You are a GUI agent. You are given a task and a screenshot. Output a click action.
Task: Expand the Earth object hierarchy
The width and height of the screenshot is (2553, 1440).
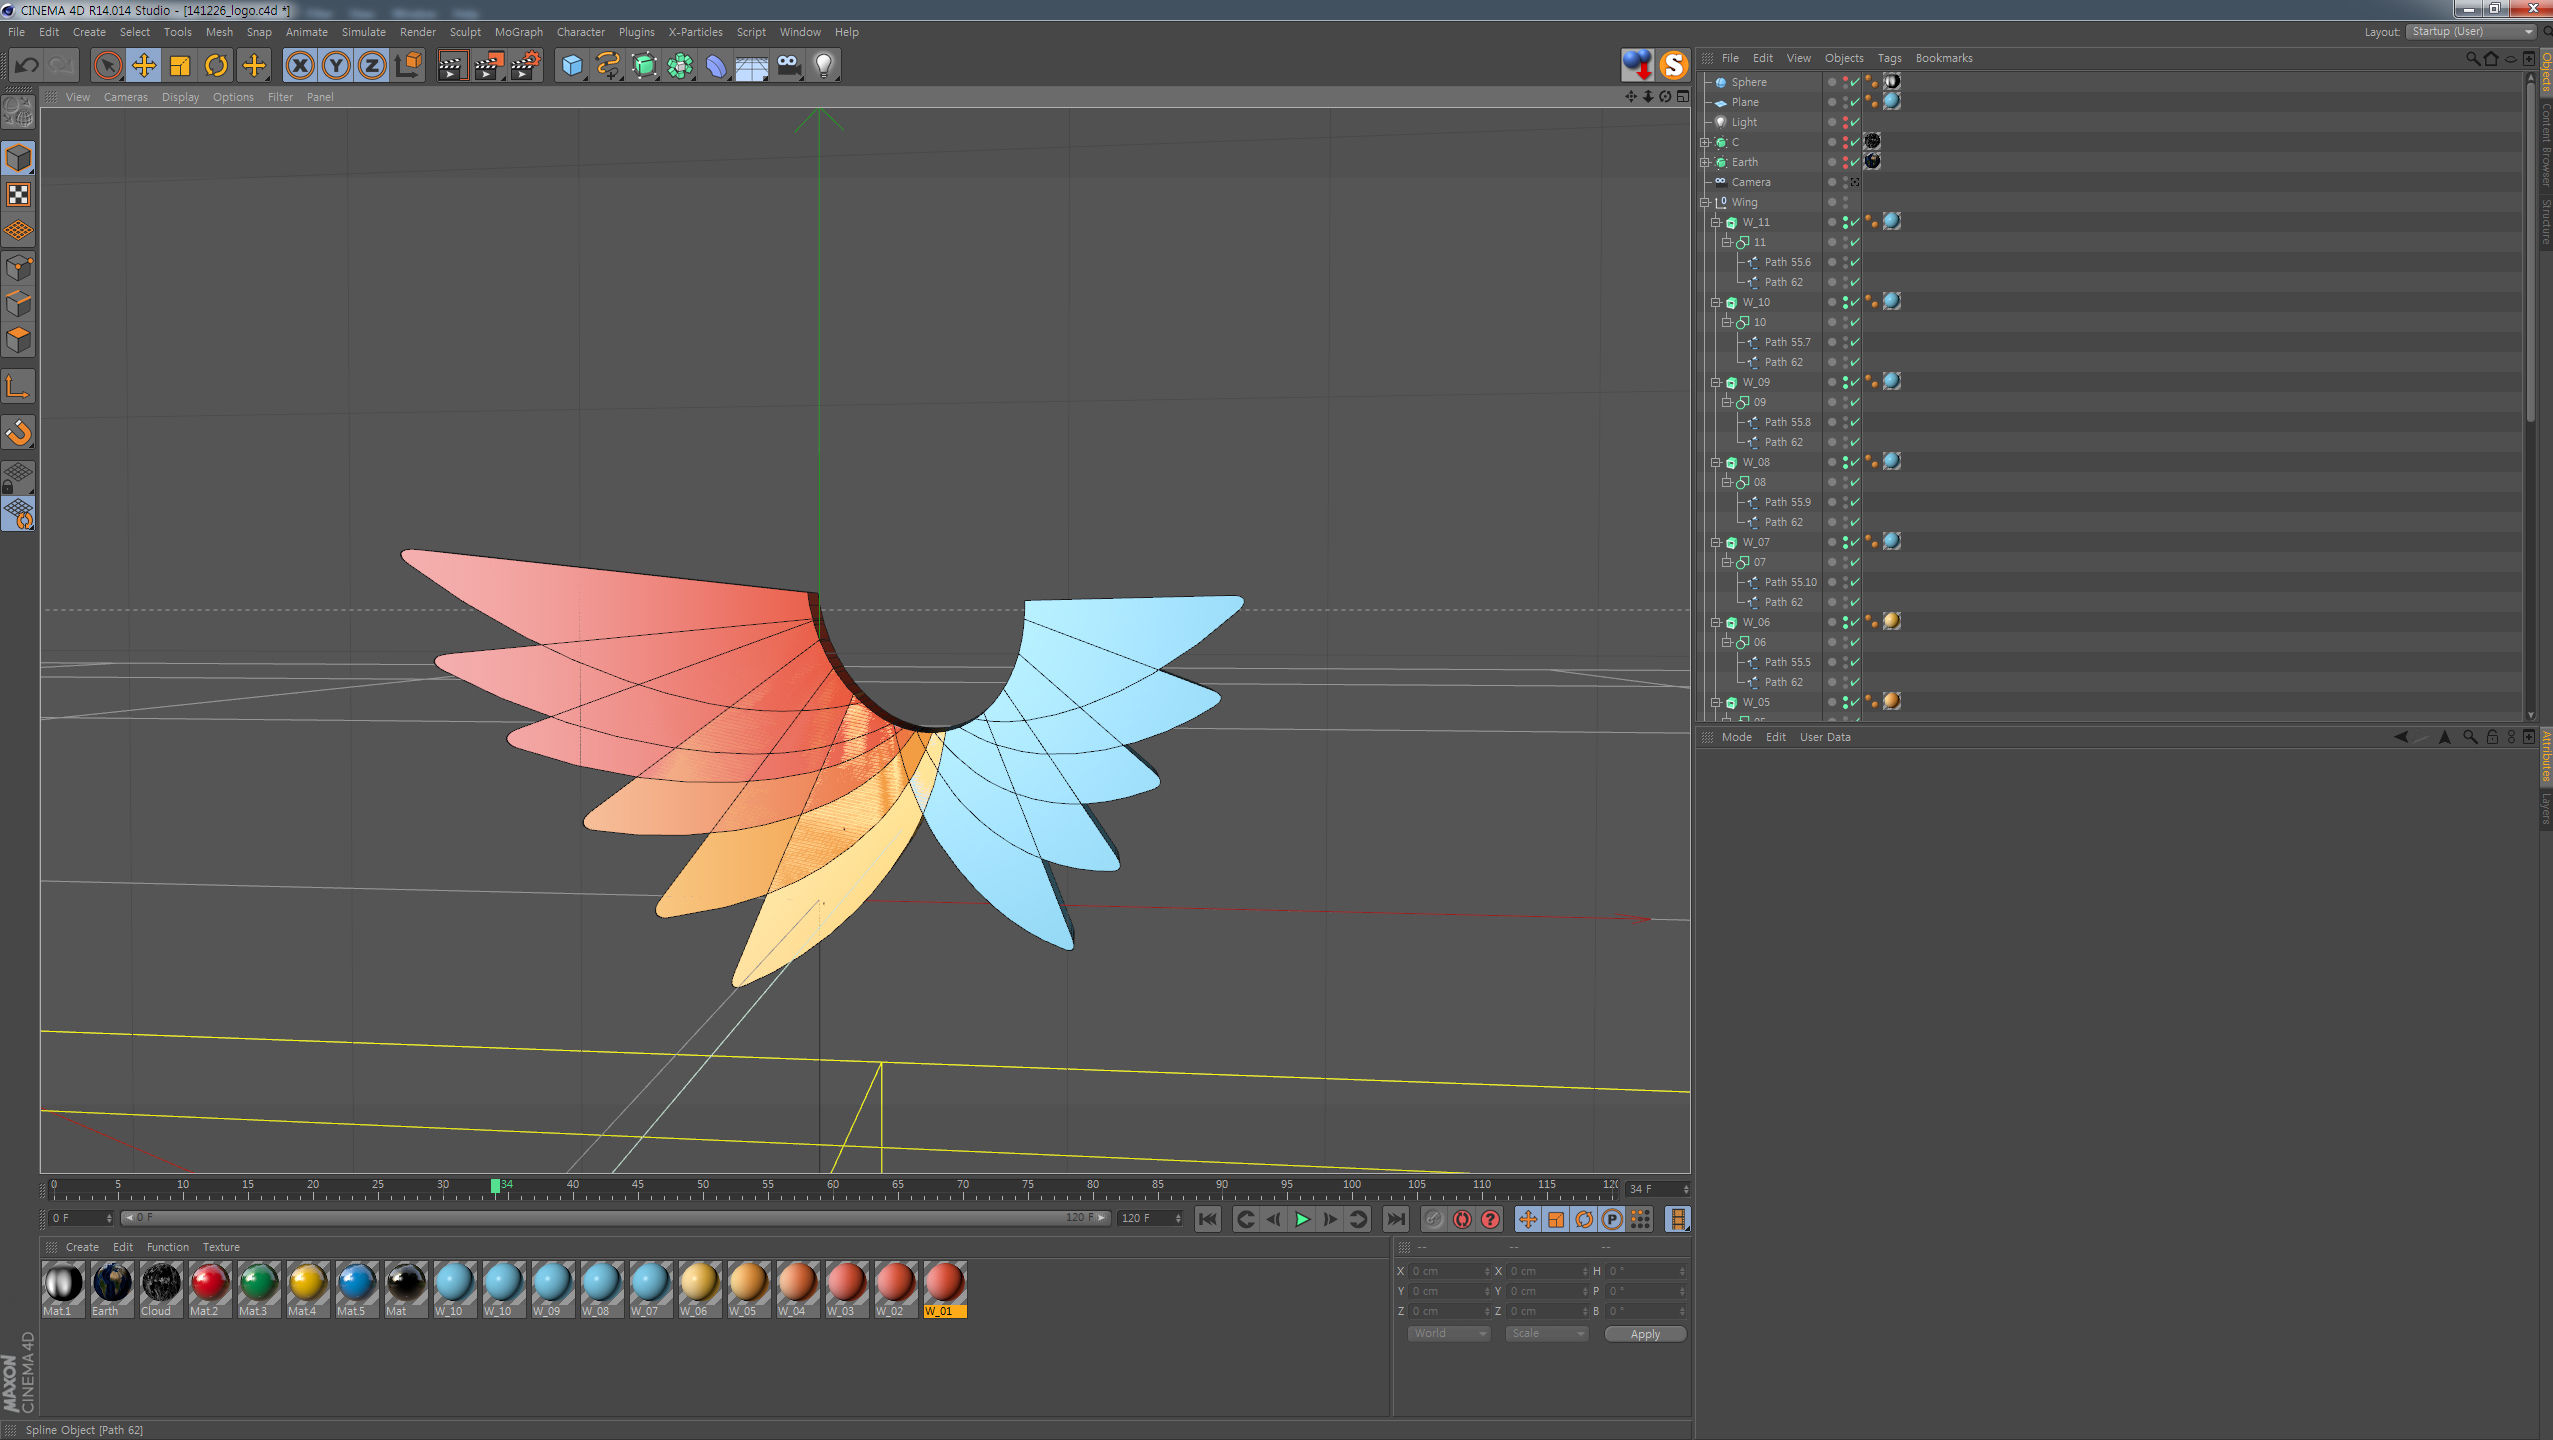coord(1705,162)
